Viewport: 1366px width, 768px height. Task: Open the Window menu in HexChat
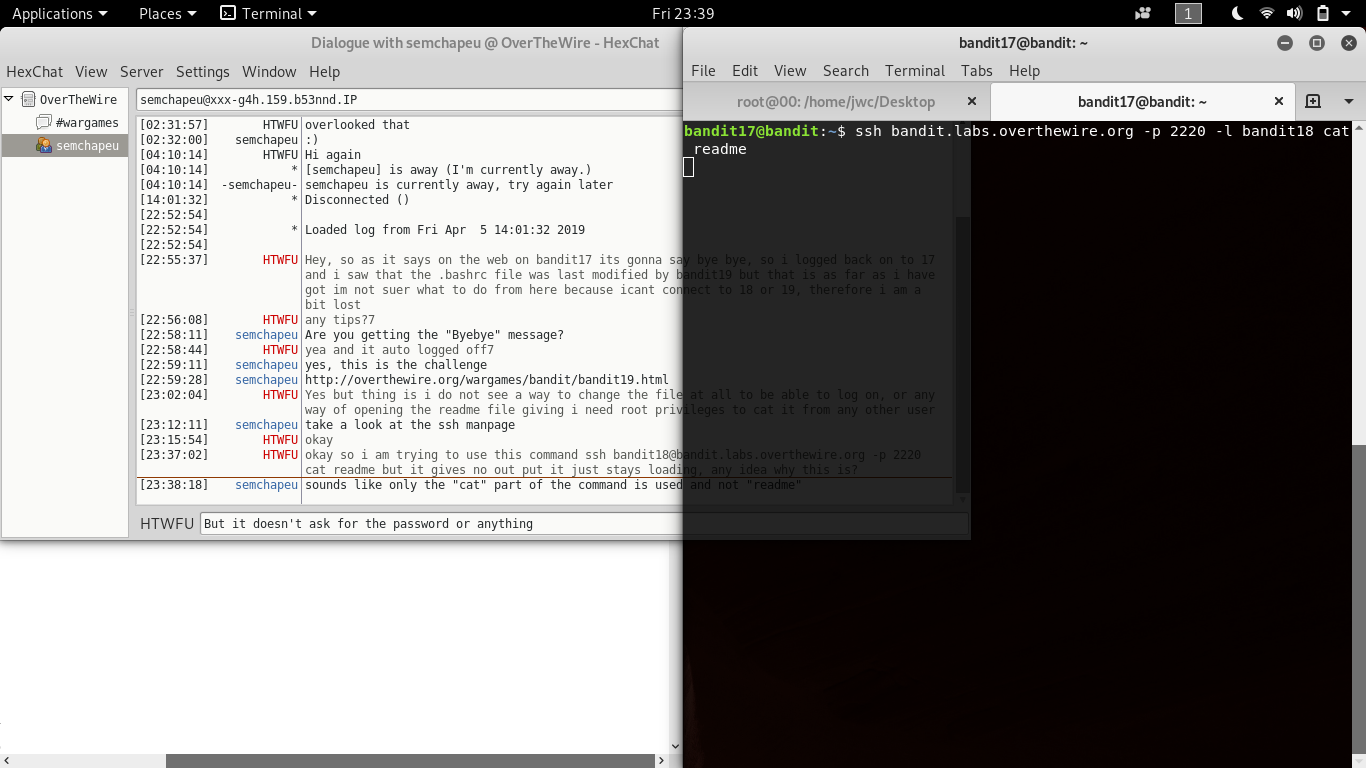(x=269, y=72)
